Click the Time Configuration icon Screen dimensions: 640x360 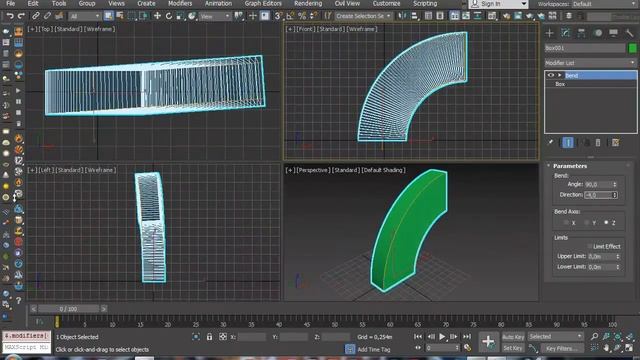point(467,348)
